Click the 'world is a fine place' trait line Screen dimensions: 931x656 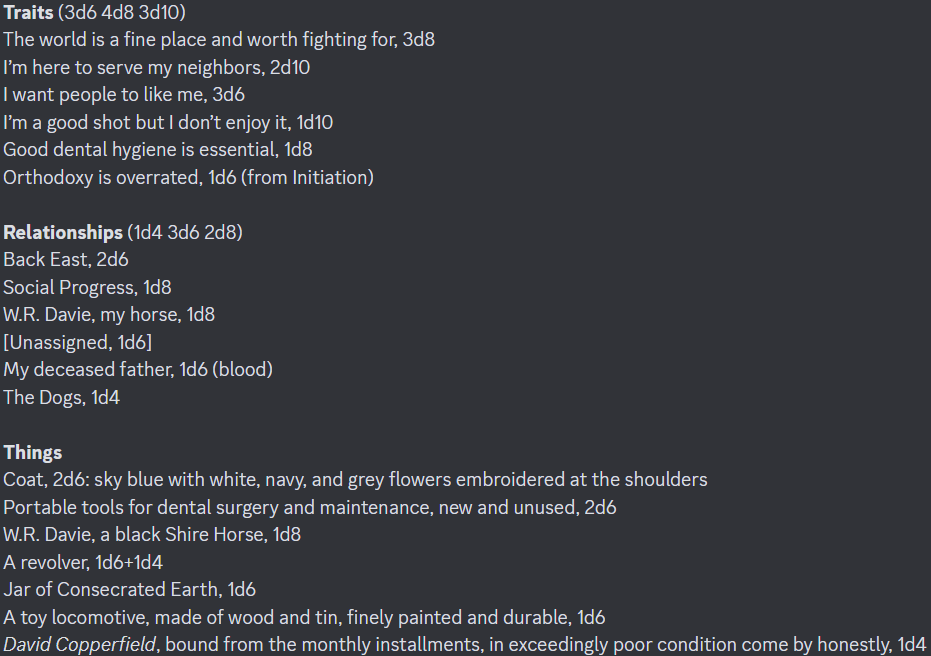[x=219, y=40]
